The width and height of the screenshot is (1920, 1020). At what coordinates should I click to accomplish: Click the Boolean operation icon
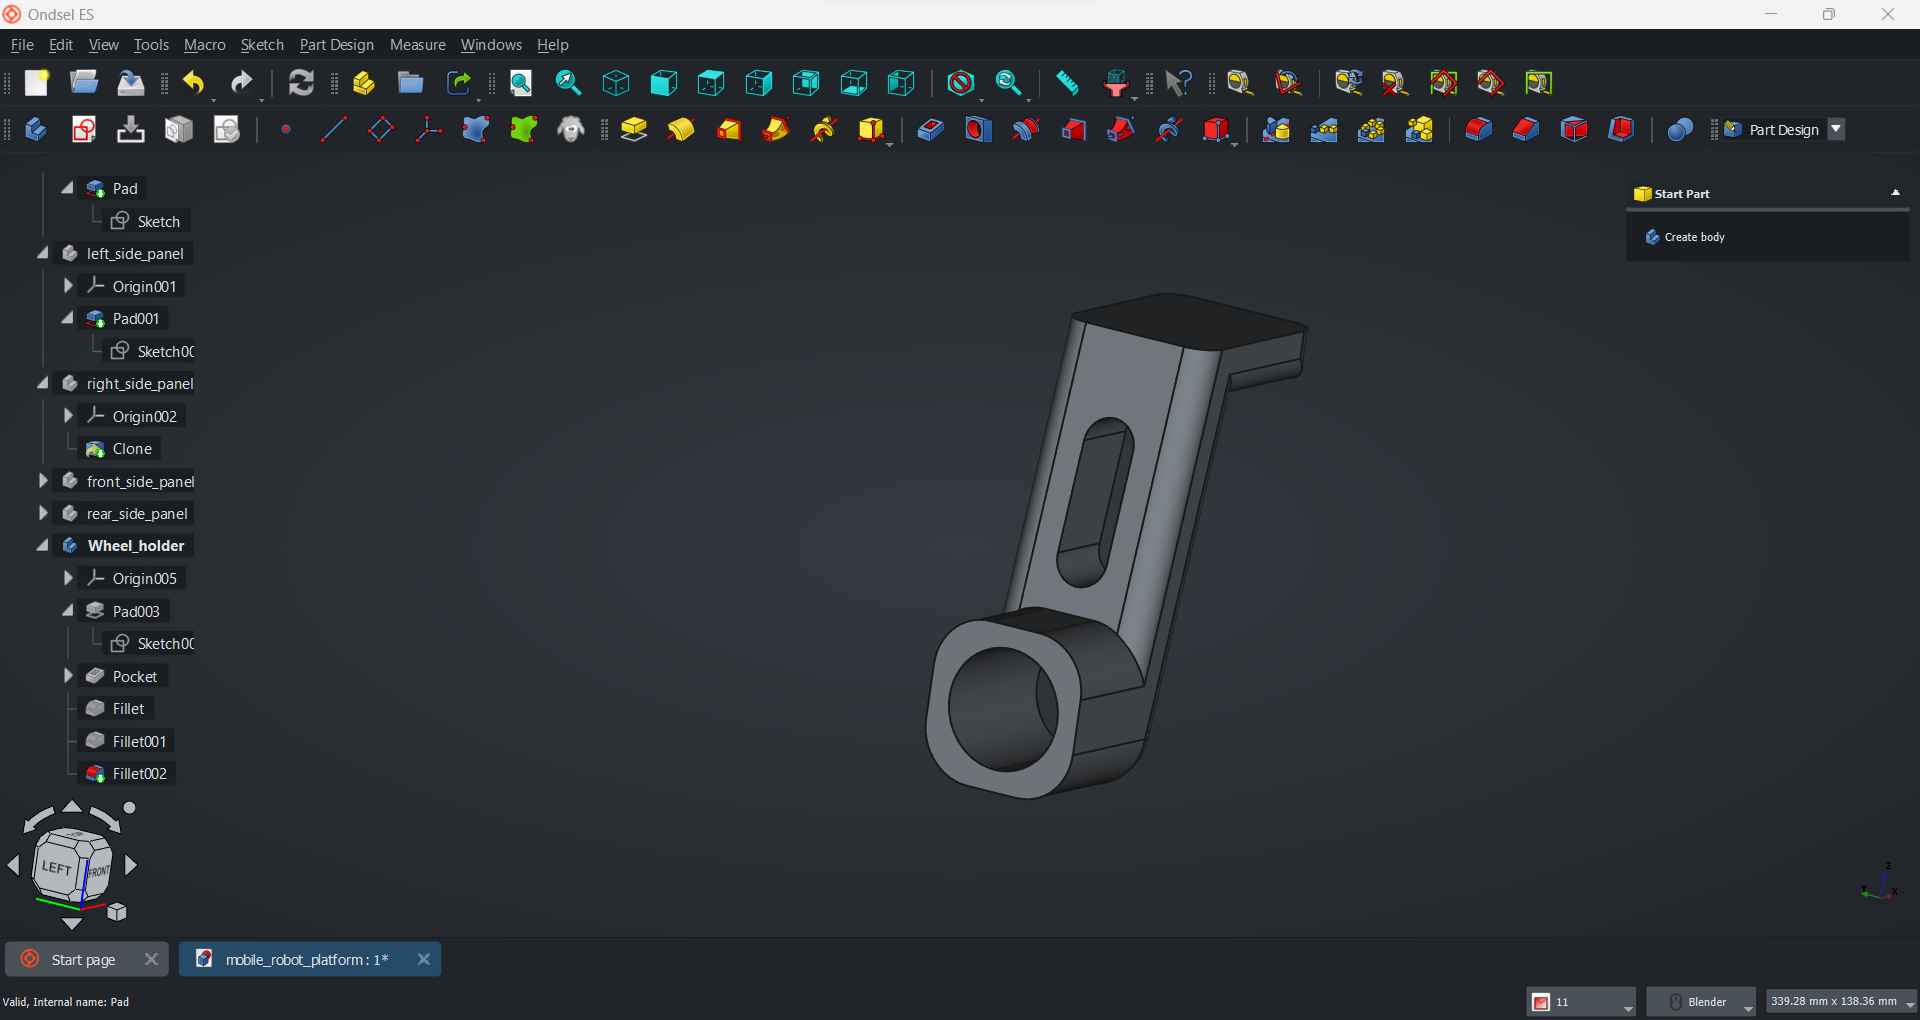[1680, 130]
